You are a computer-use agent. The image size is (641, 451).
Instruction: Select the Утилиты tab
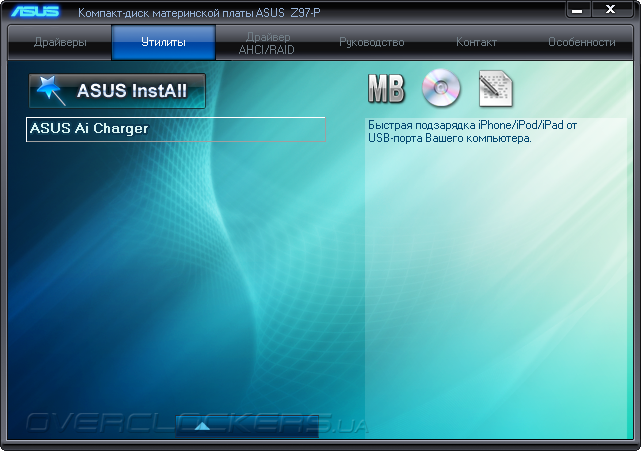(x=163, y=43)
